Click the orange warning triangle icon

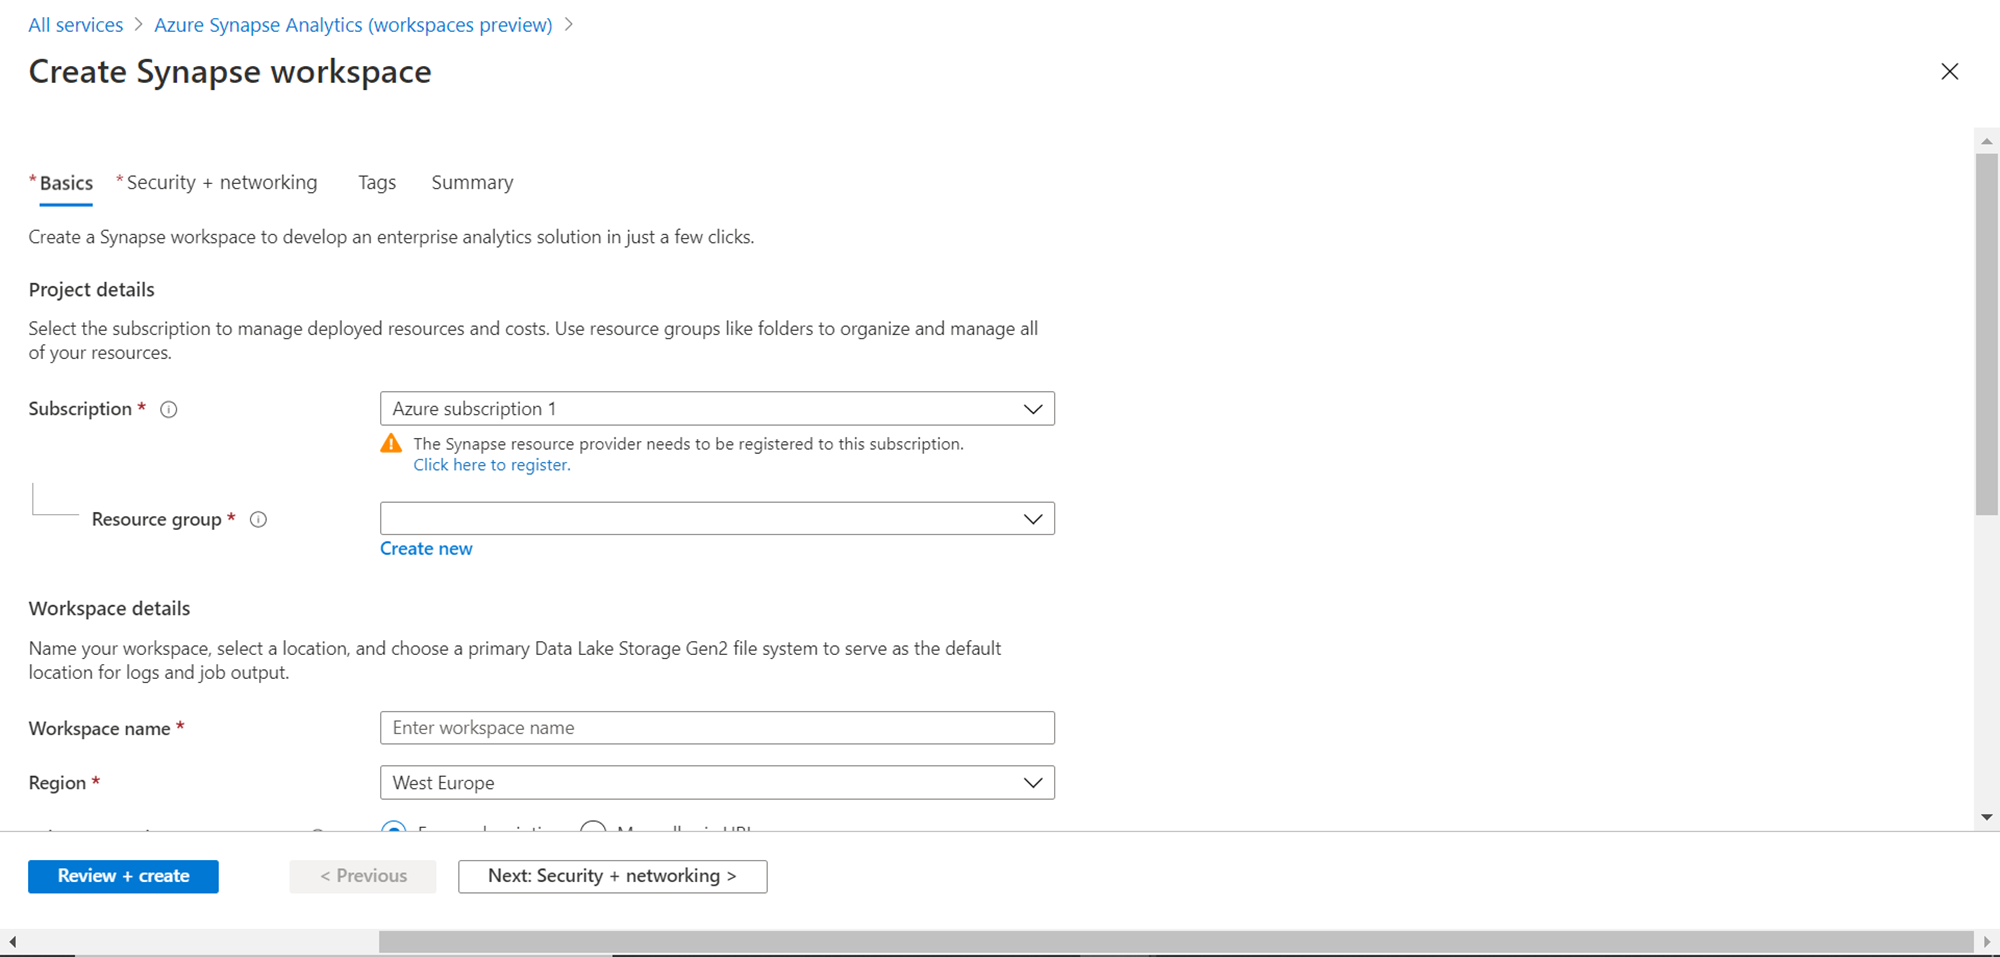[x=391, y=444]
